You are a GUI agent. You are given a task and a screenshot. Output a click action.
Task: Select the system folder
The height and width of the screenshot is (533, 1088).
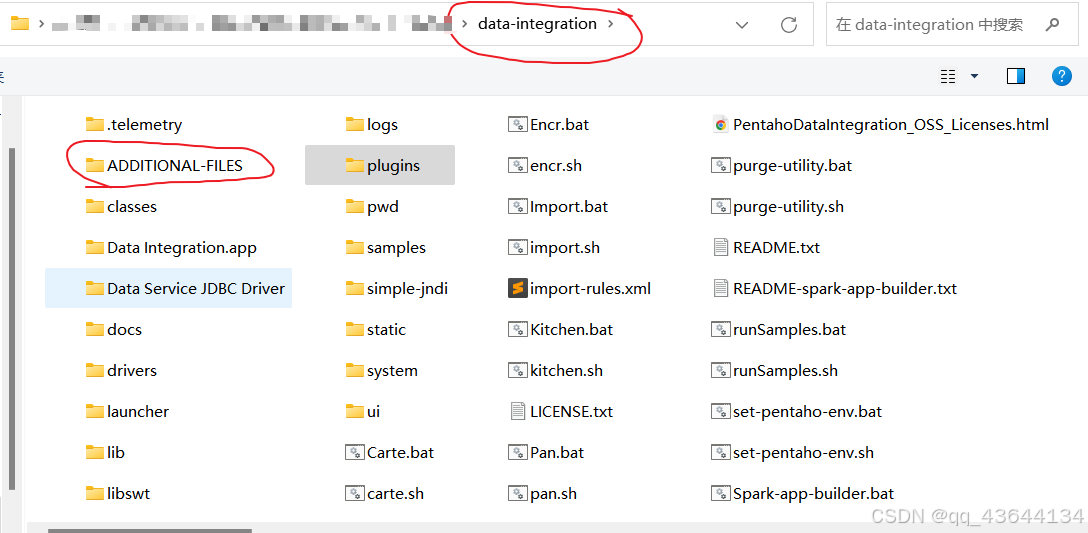(382, 371)
